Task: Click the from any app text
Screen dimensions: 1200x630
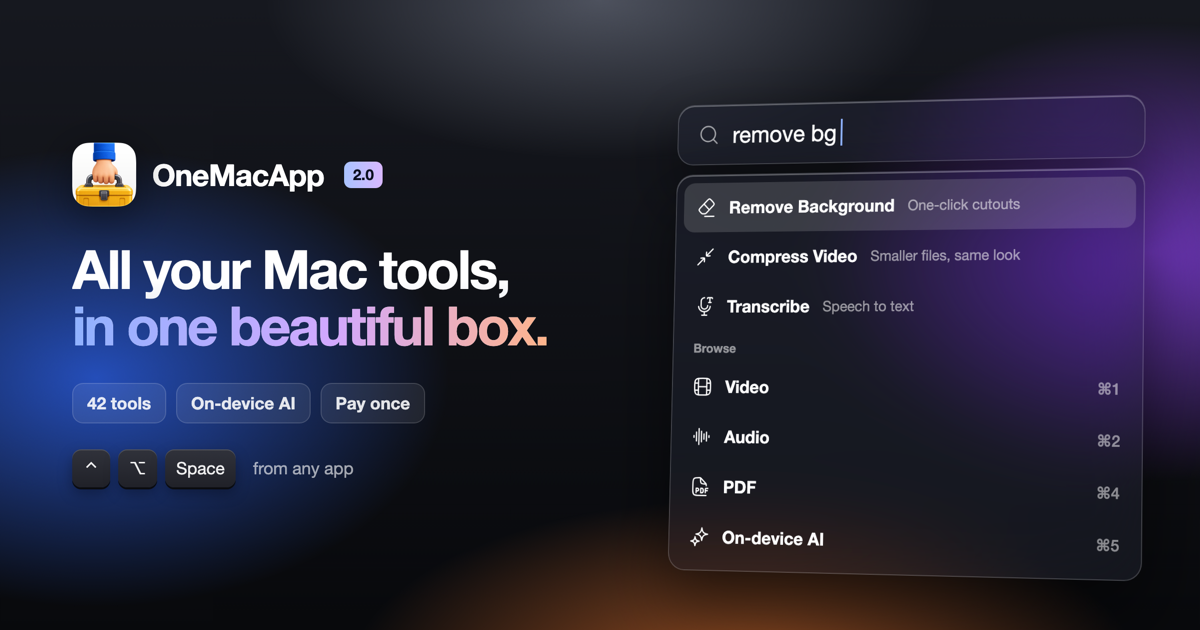Action: [x=303, y=468]
